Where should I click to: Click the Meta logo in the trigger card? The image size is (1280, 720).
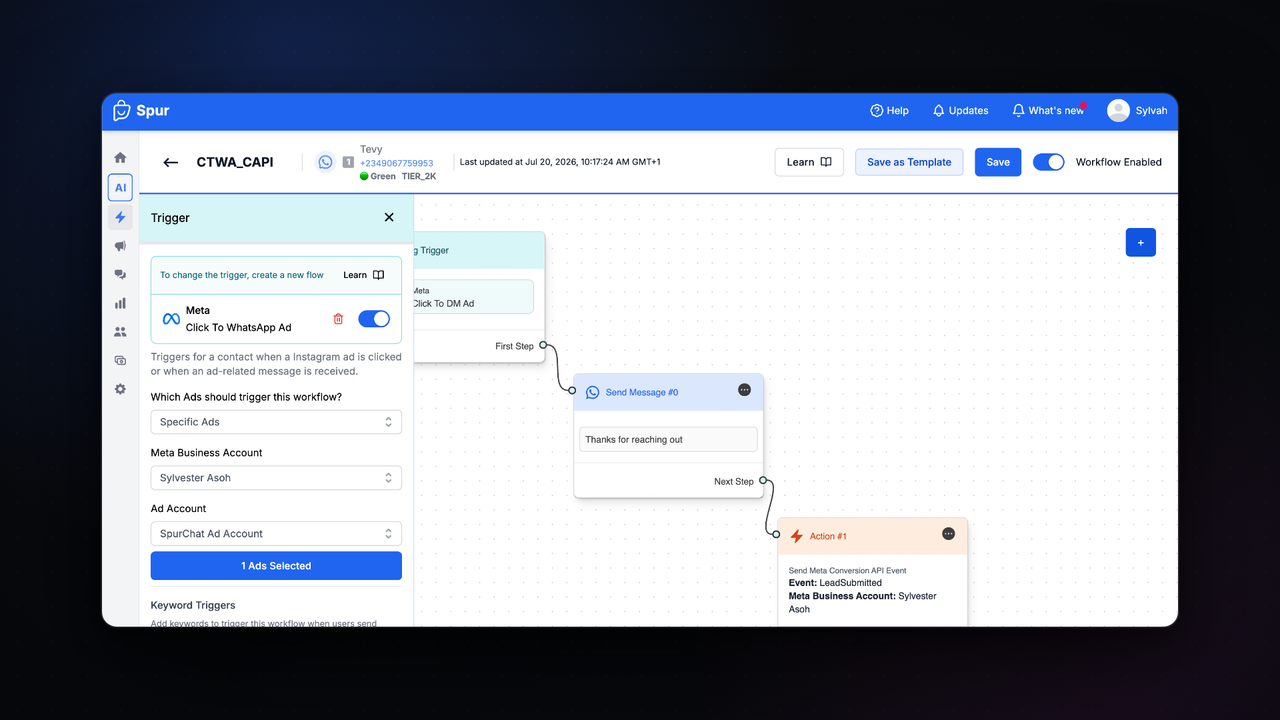point(171,319)
